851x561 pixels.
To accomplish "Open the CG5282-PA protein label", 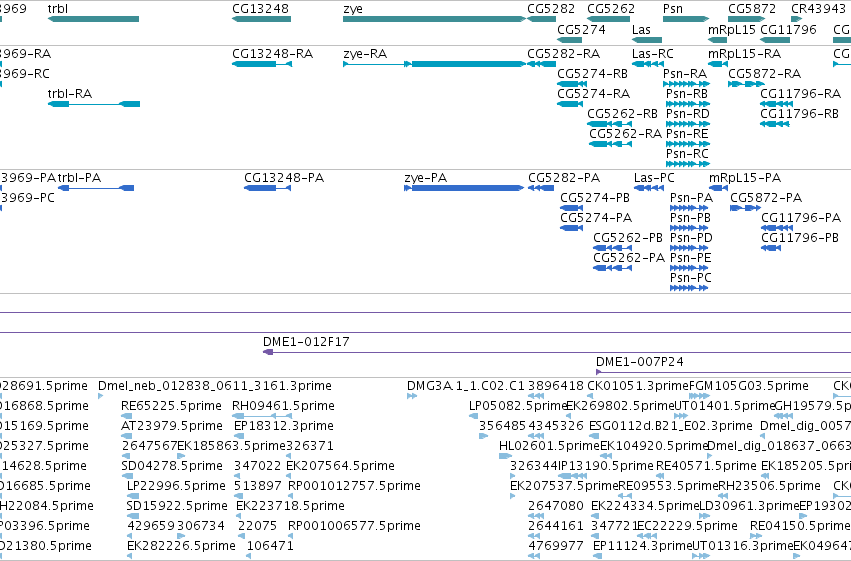I will (564, 178).
